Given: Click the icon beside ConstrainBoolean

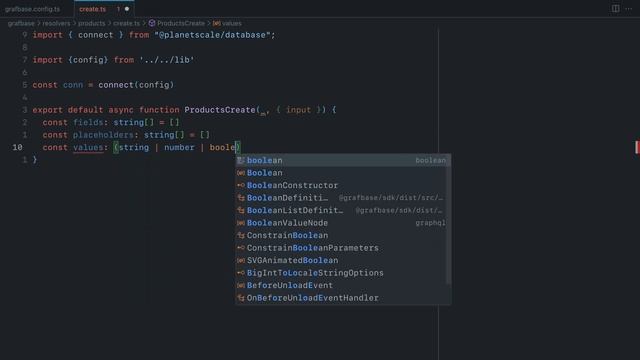Looking at the screenshot, I should pos(241,236).
